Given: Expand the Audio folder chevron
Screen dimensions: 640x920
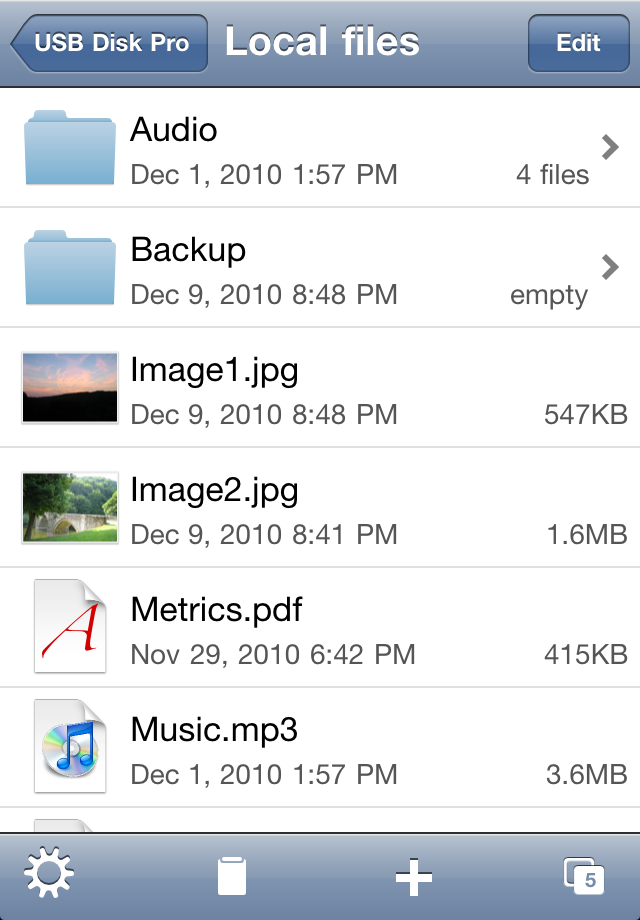Looking at the screenshot, I should 610,147.
